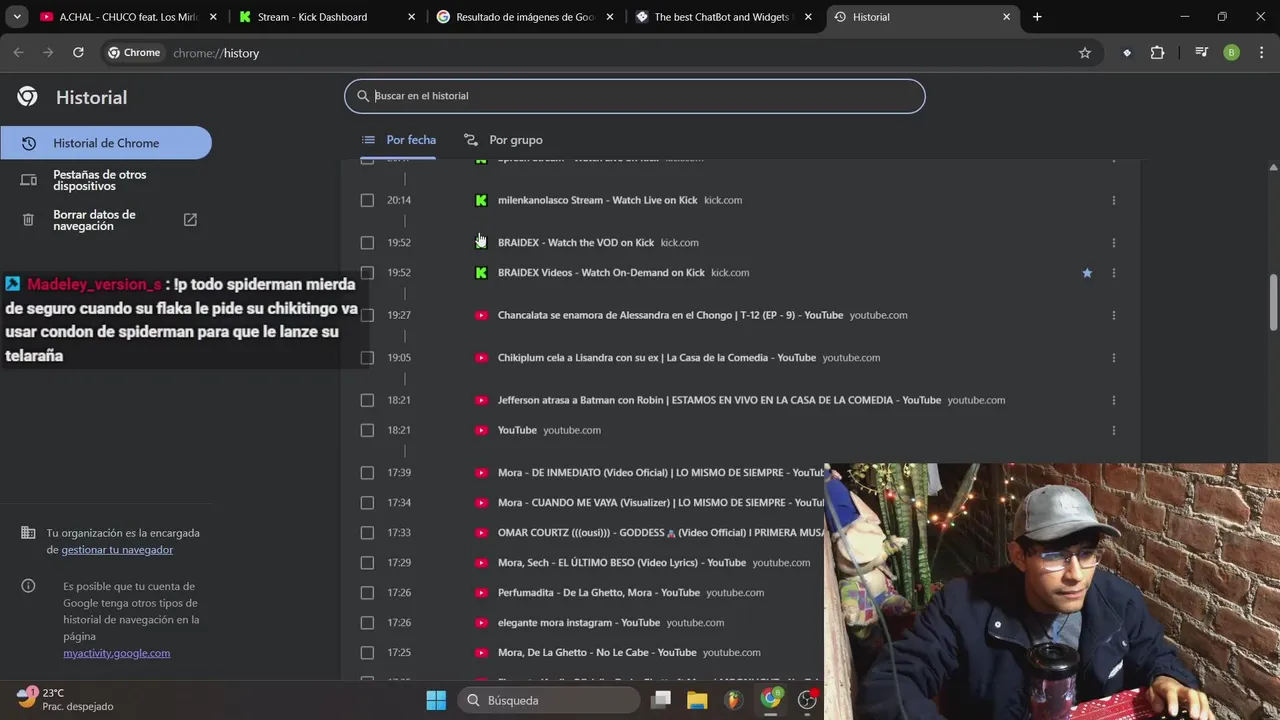The width and height of the screenshot is (1280, 720).
Task: Open Windows Start menu
Action: pos(436,700)
